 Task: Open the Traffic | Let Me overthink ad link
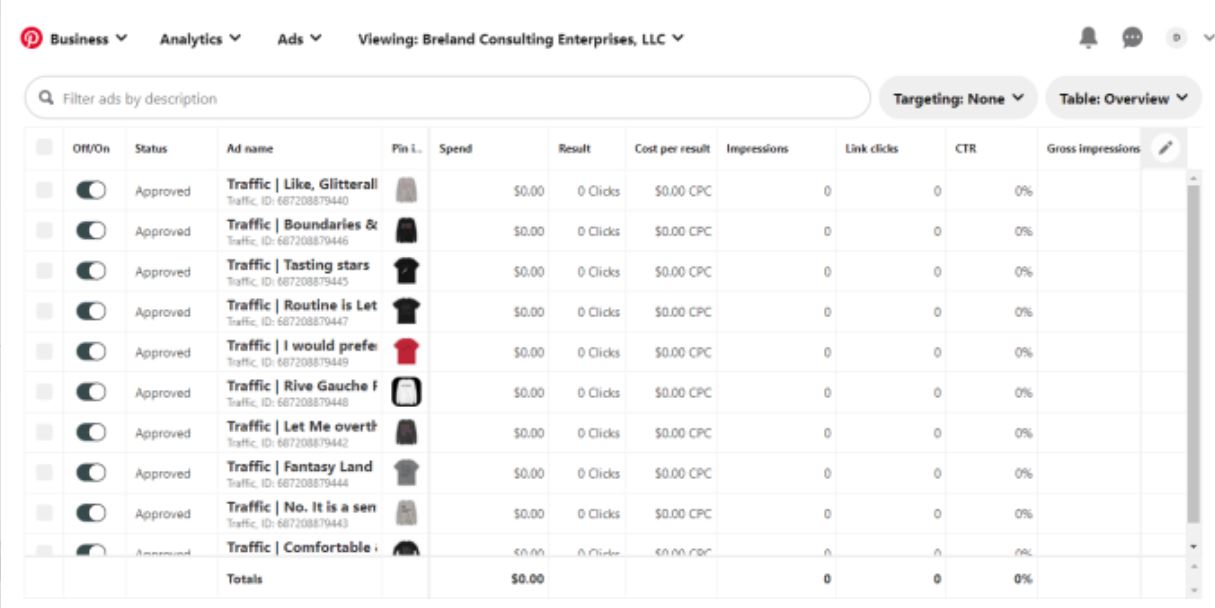301,426
